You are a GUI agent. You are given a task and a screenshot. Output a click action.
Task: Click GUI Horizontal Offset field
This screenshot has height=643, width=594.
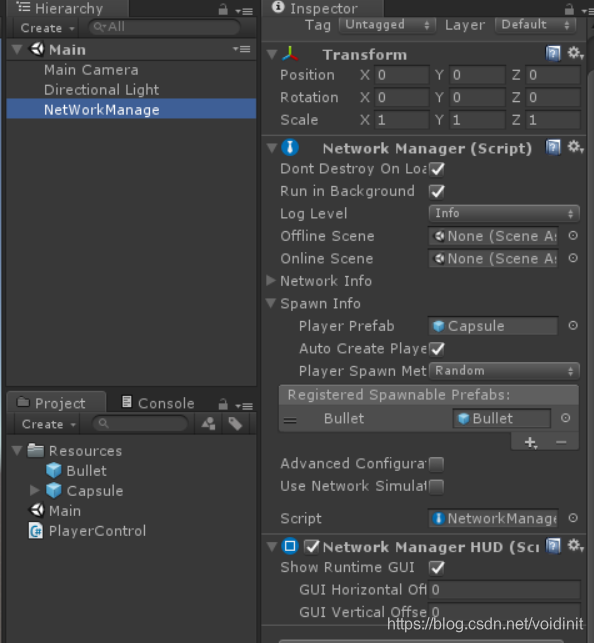click(x=504, y=590)
